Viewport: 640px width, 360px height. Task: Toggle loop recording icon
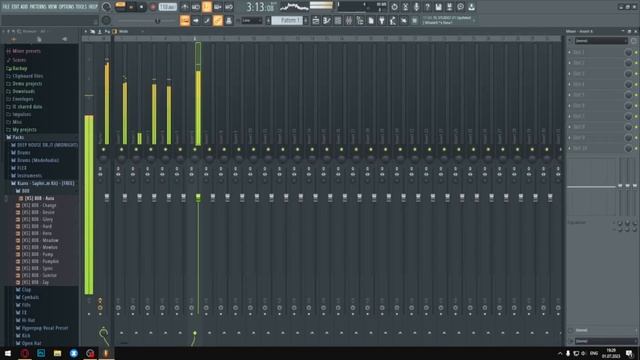pos(229,7)
